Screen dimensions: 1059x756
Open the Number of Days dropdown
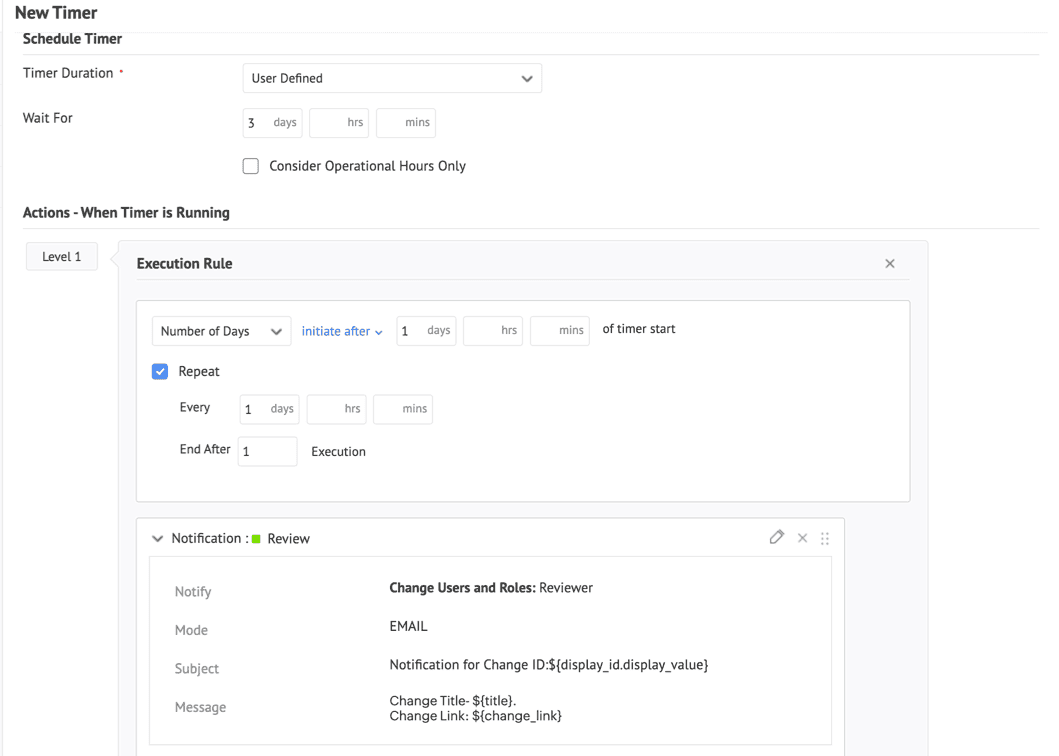221,331
